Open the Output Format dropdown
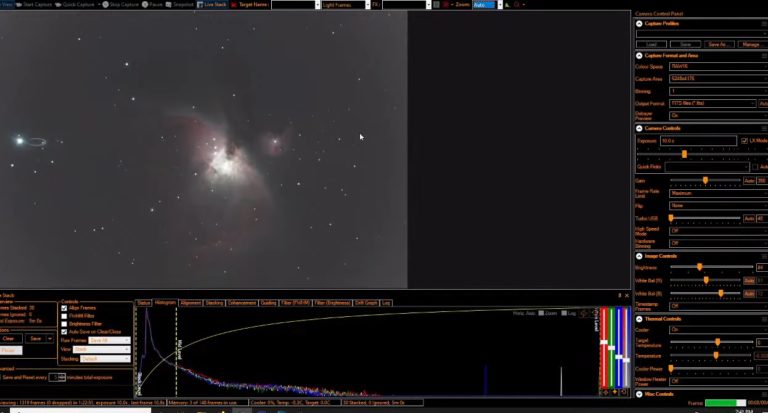 [712, 103]
